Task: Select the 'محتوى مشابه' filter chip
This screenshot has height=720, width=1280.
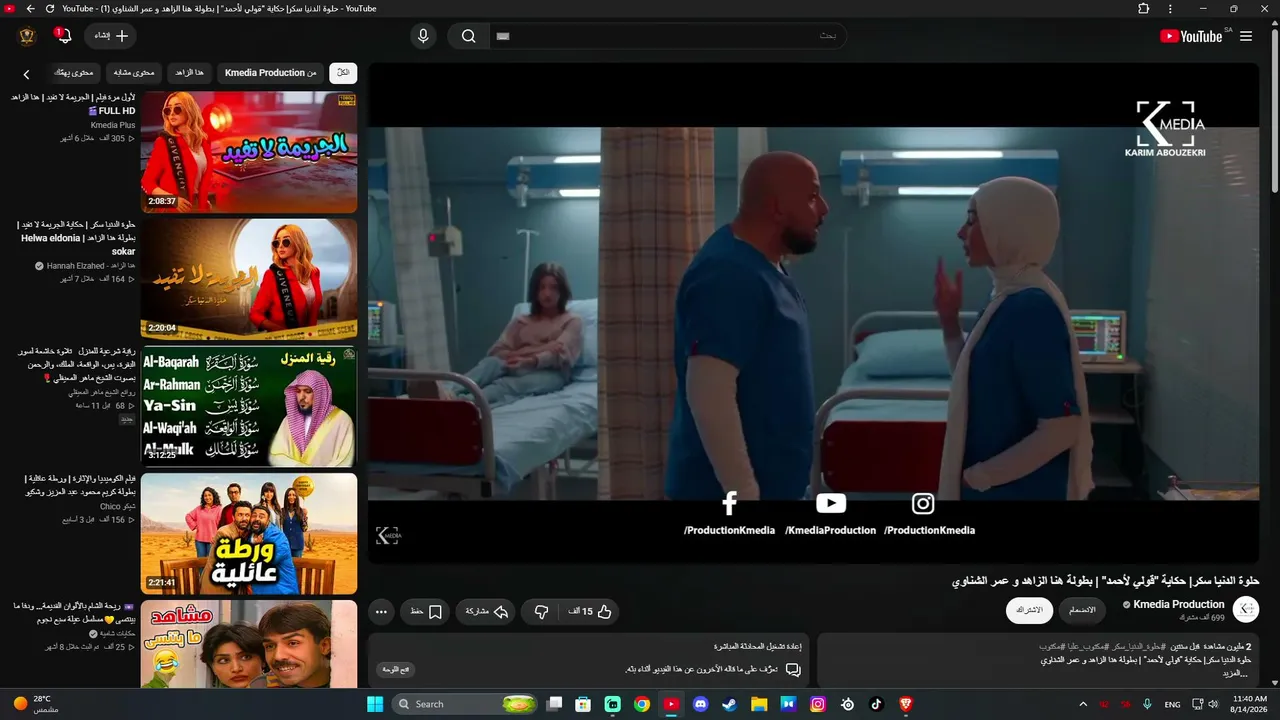Action: tap(133, 73)
